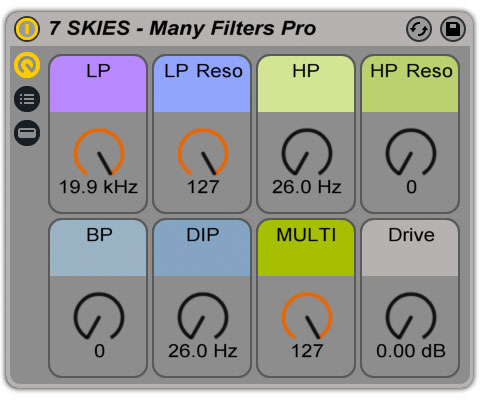The width and height of the screenshot is (480, 400).
Task: Click the 127 value under LP Reso
Action: [x=203, y=187]
